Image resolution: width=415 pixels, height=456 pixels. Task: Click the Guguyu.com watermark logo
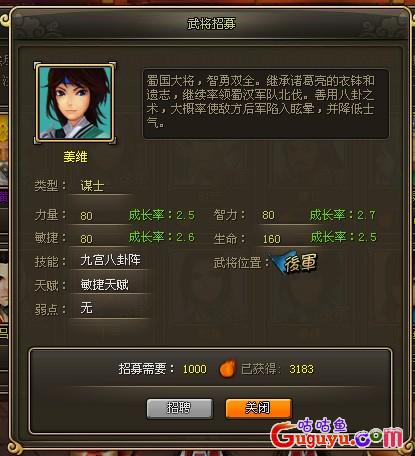pyautogui.click(x=337, y=433)
